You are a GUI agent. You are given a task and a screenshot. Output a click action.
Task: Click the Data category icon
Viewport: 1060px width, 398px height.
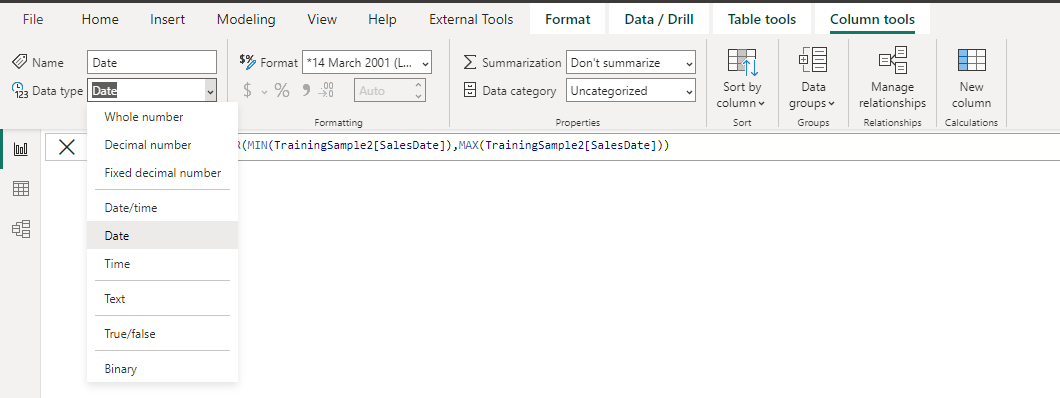(x=470, y=91)
